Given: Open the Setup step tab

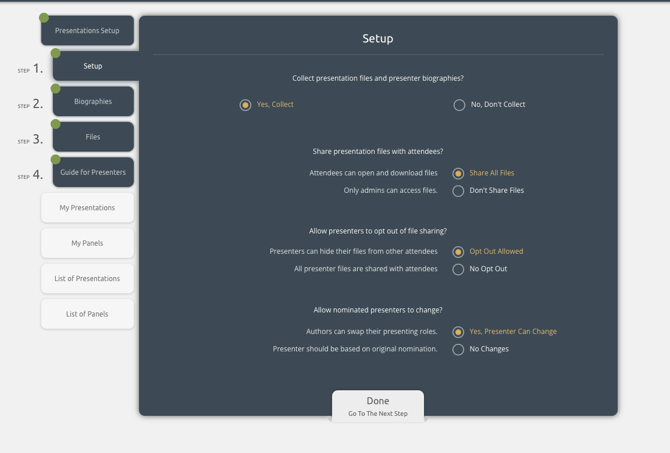Looking at the screenshot, I should pos(93,66).
